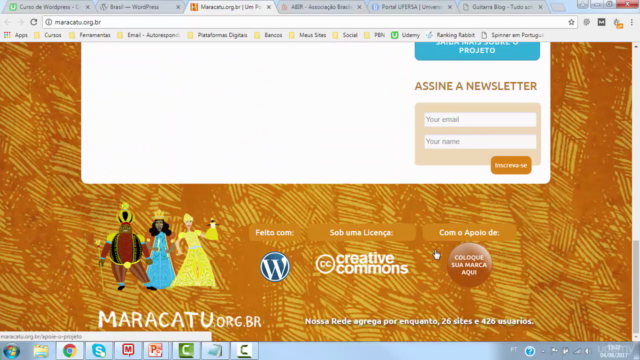Open File Explorer from the taskbar
Viewport: 640px width, 360px height.
coord(41,351)
